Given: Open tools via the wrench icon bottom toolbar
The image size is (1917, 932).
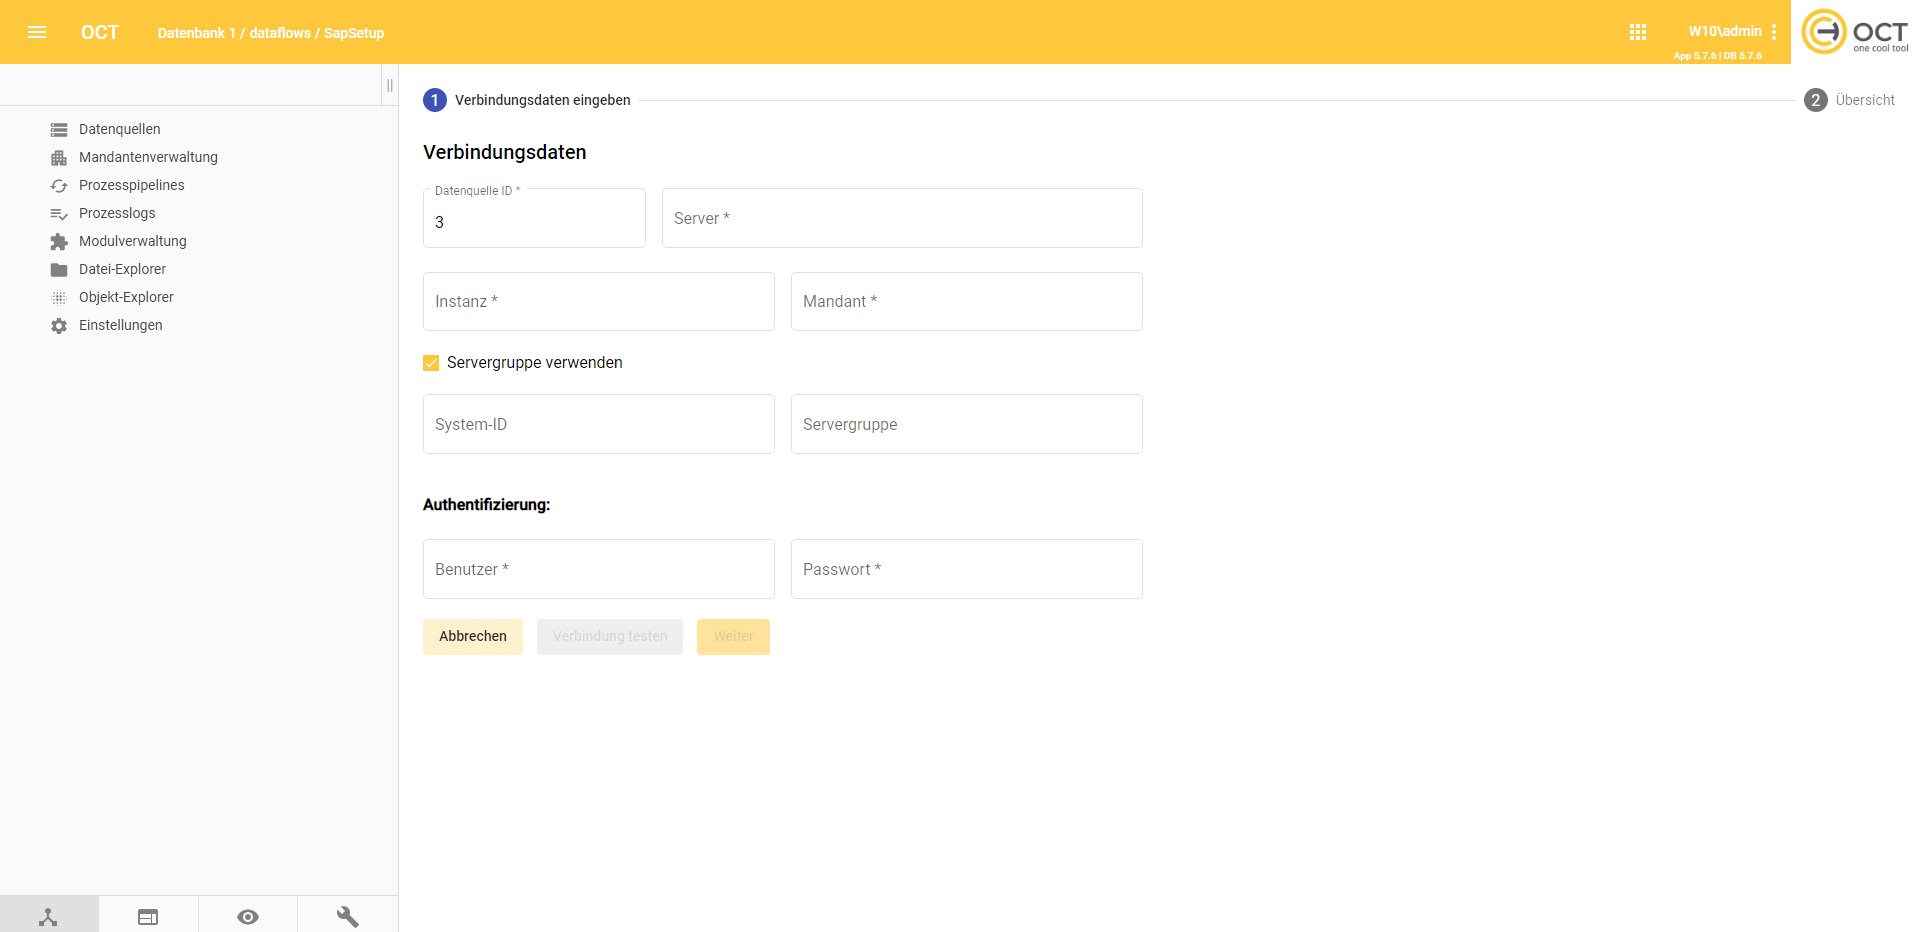Looking at the screenshot, I should click(x=347, y=915).
